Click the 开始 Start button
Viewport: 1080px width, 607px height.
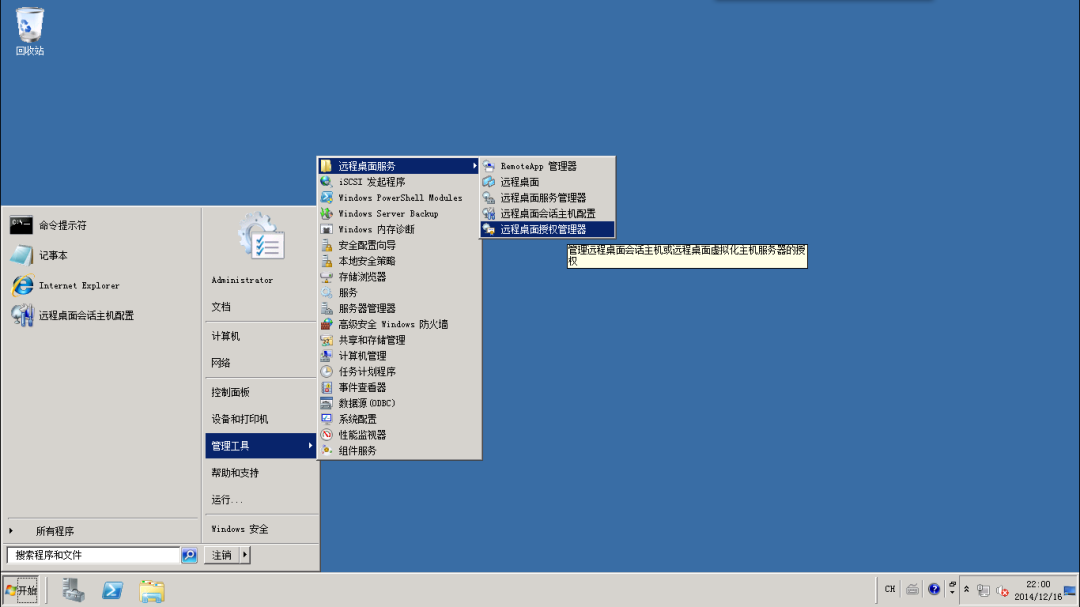coord(21,590)
